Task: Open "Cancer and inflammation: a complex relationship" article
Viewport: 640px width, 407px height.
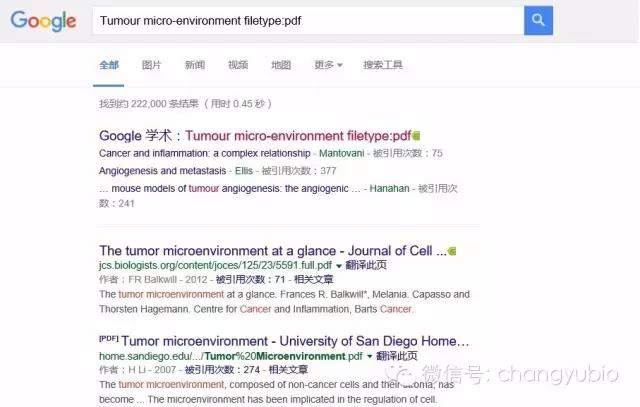Action: [x=204, y=153]
